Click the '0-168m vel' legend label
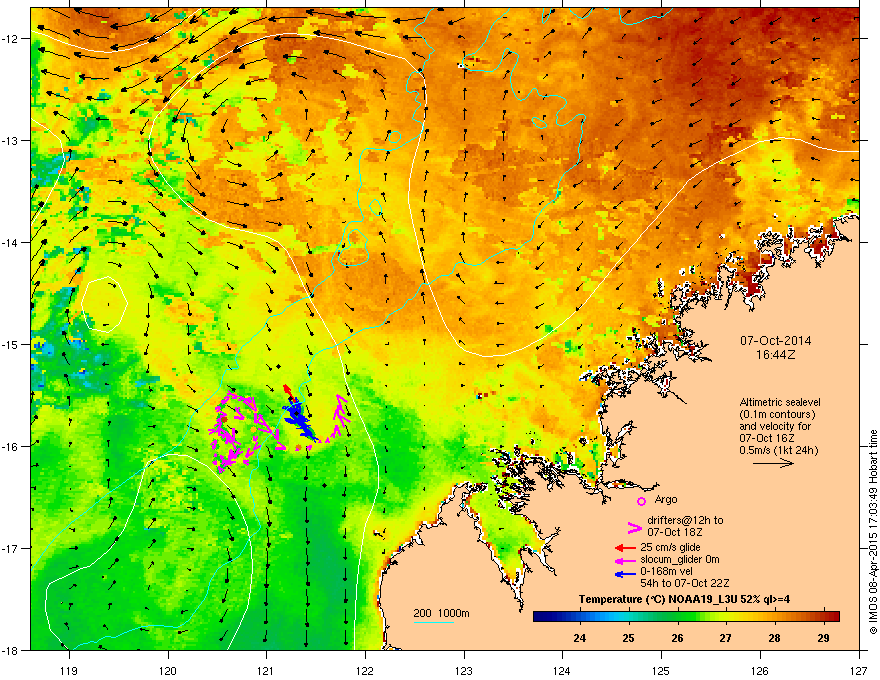 tap(666, 571)
